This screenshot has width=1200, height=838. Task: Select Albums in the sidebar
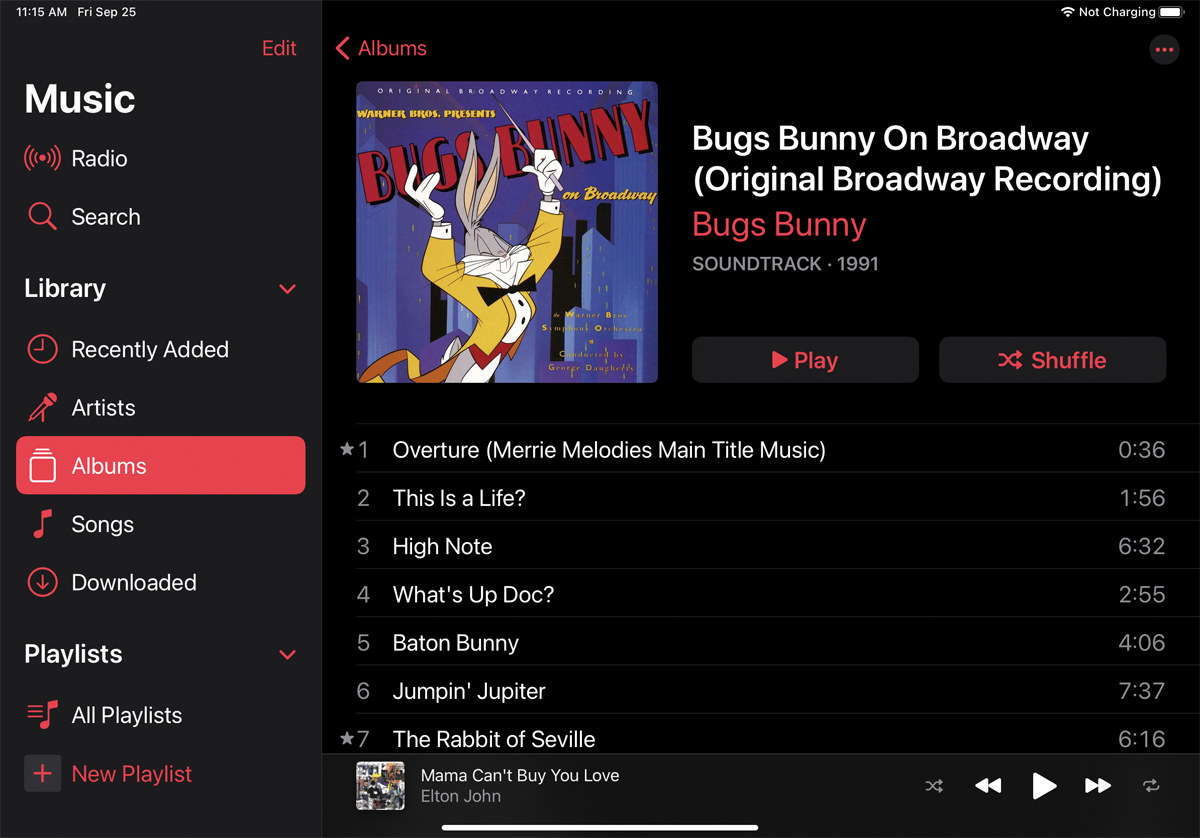160,465
